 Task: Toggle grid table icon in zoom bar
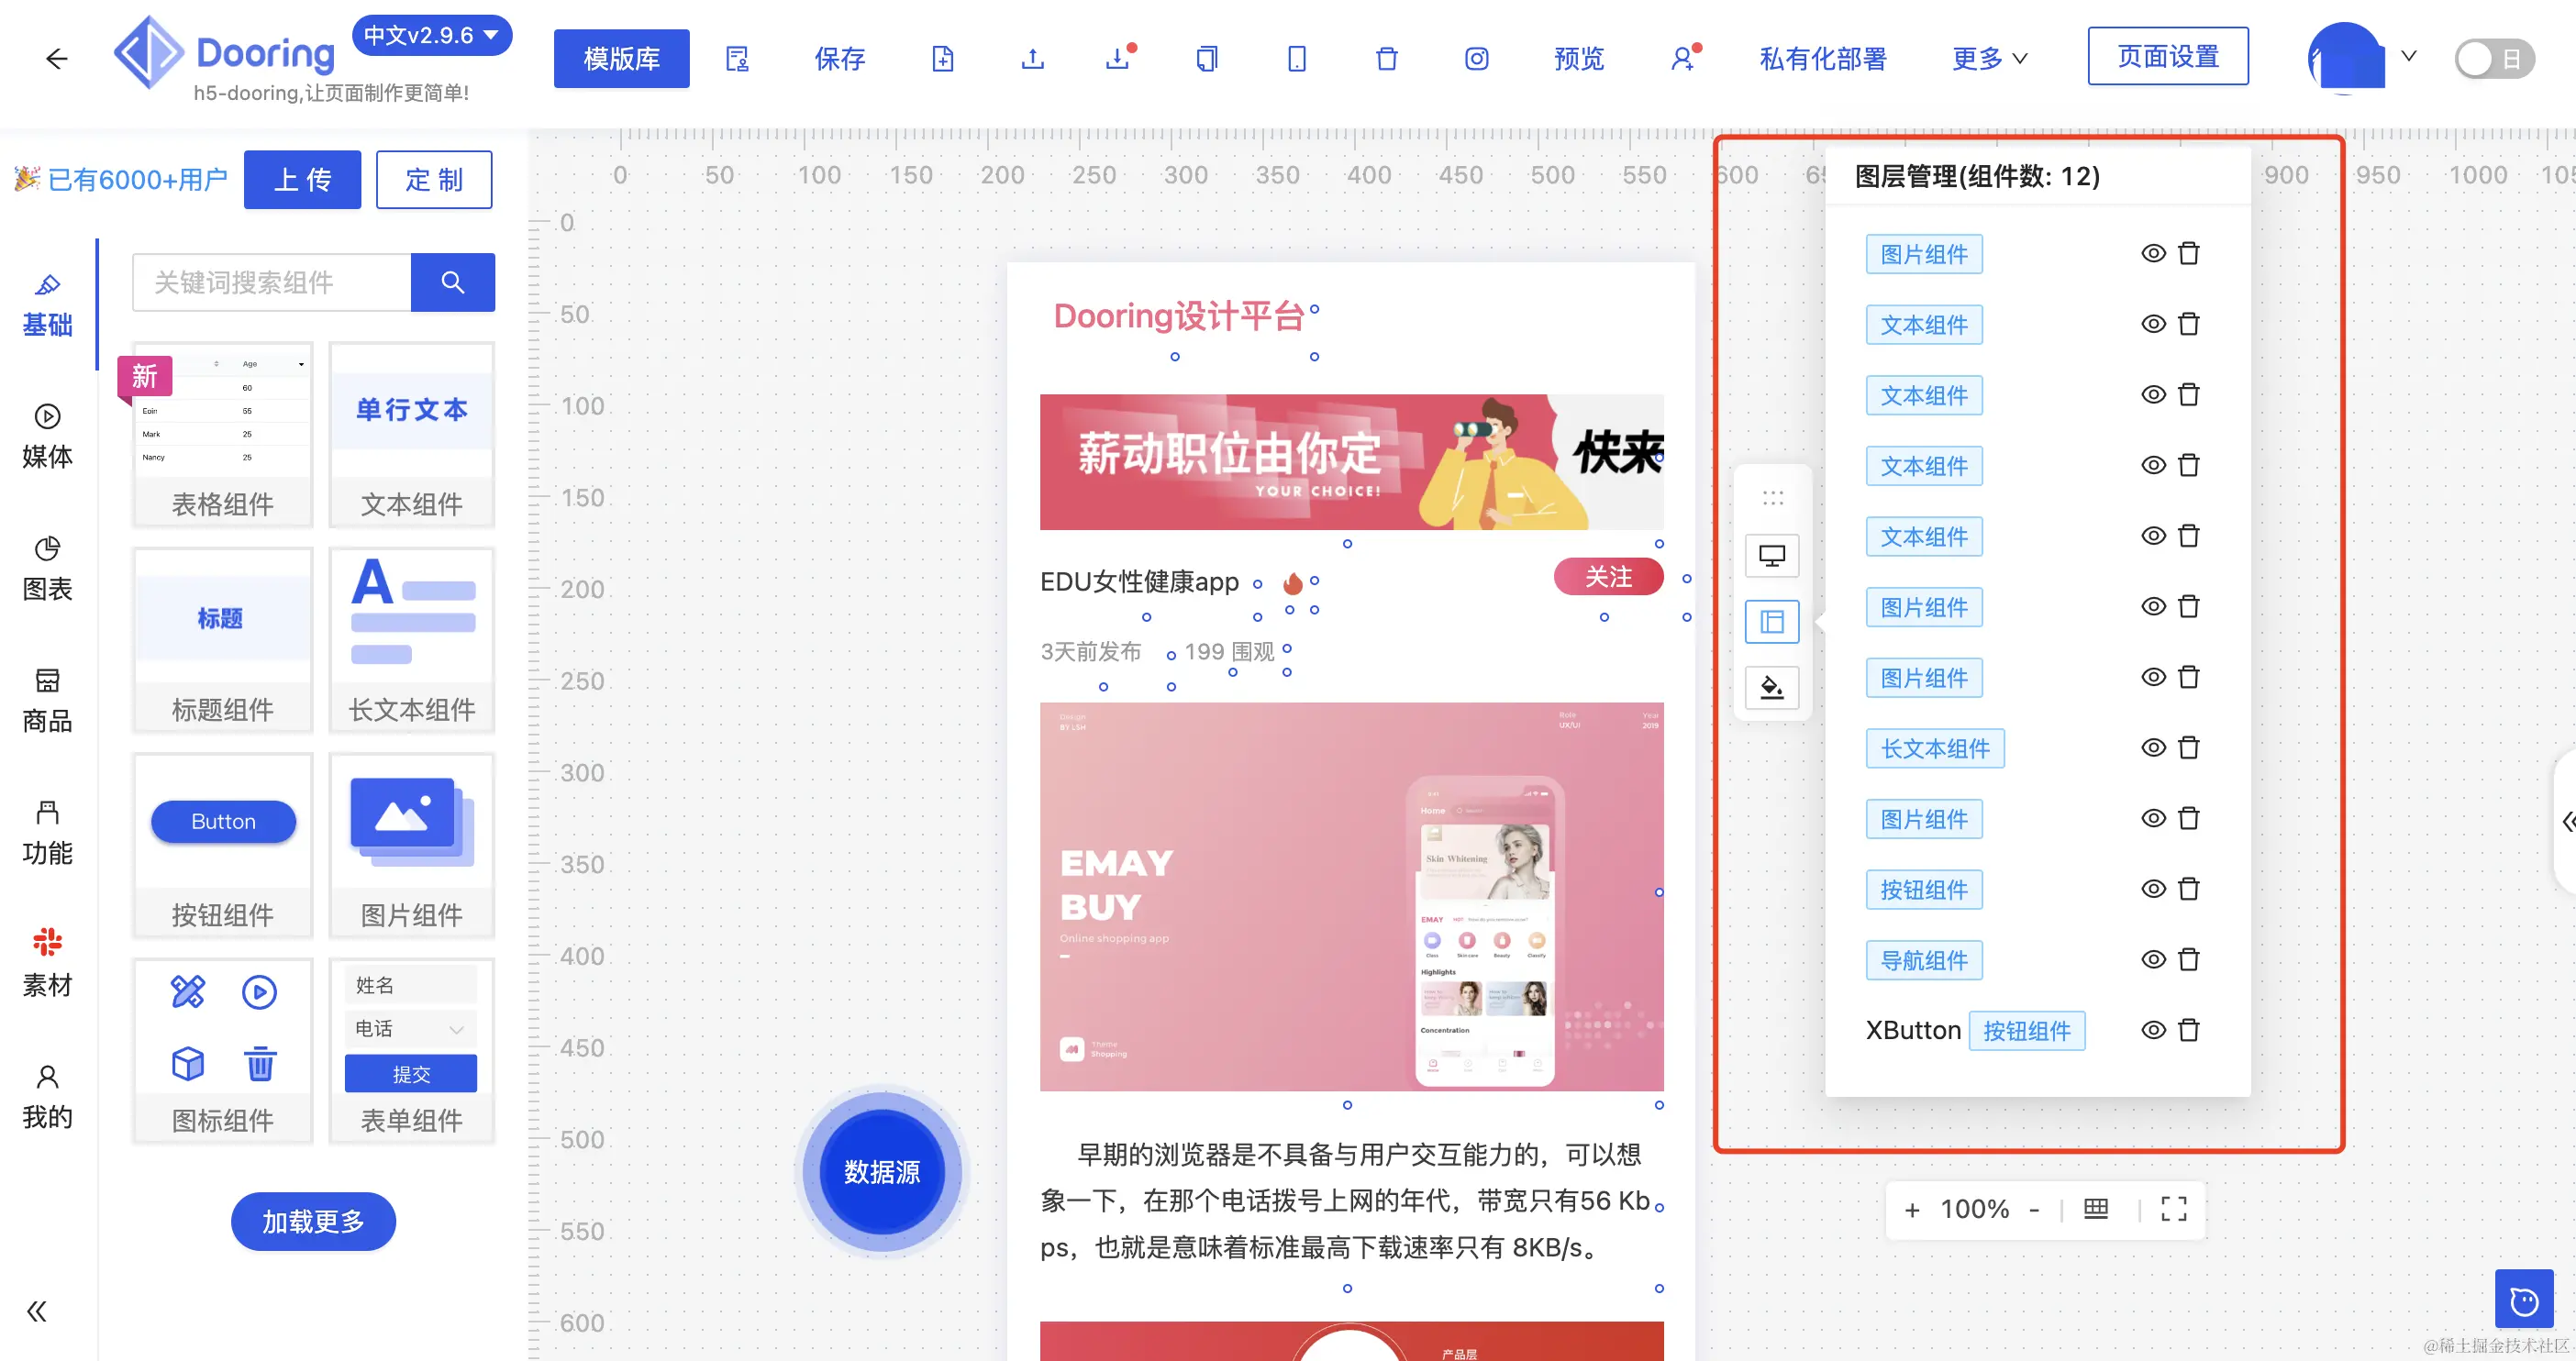coord(2095,1209)
